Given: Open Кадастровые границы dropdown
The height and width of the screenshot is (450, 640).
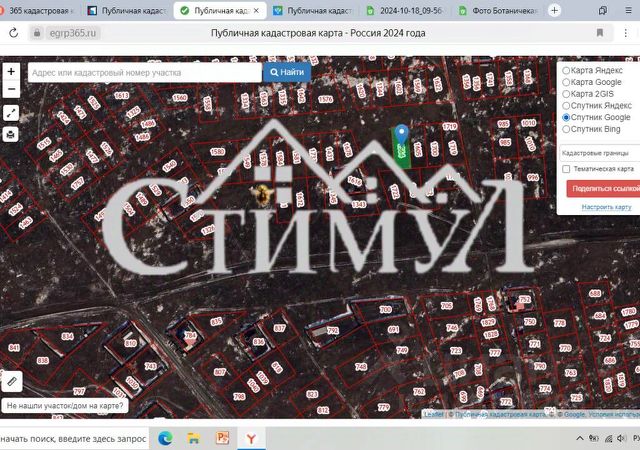Looking at the screenshot, I should coord(599,153).
